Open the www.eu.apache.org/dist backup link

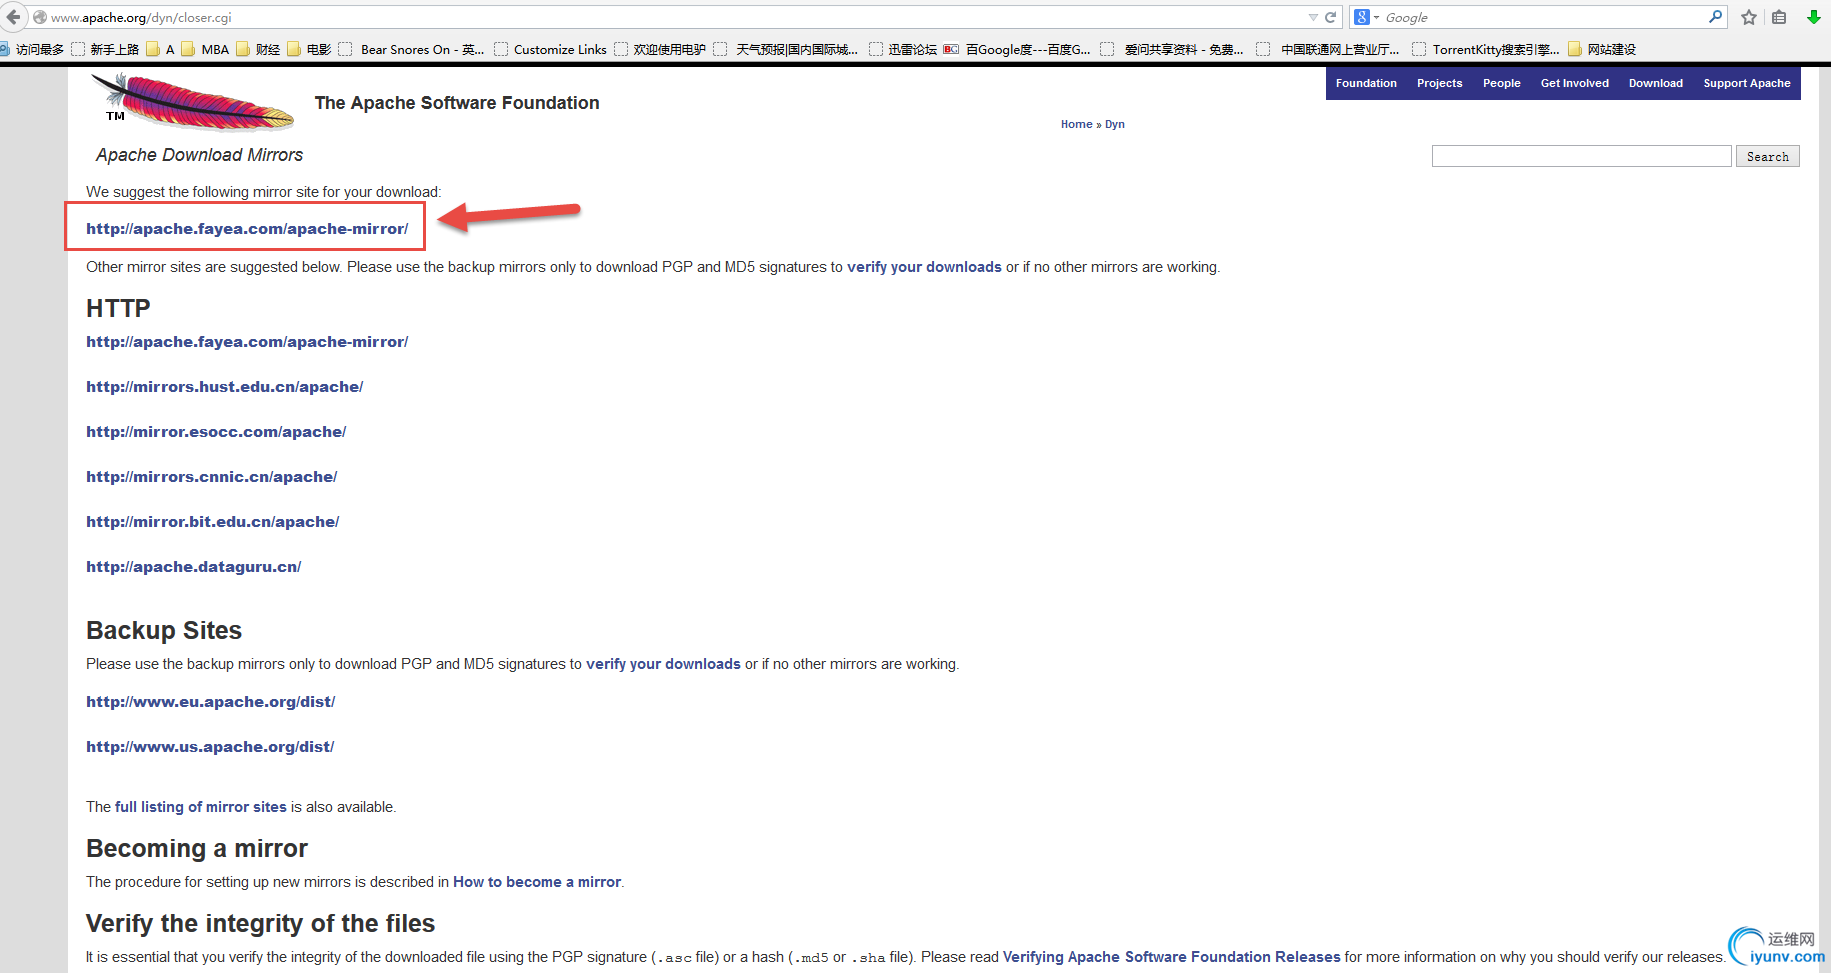pos(211,701)
